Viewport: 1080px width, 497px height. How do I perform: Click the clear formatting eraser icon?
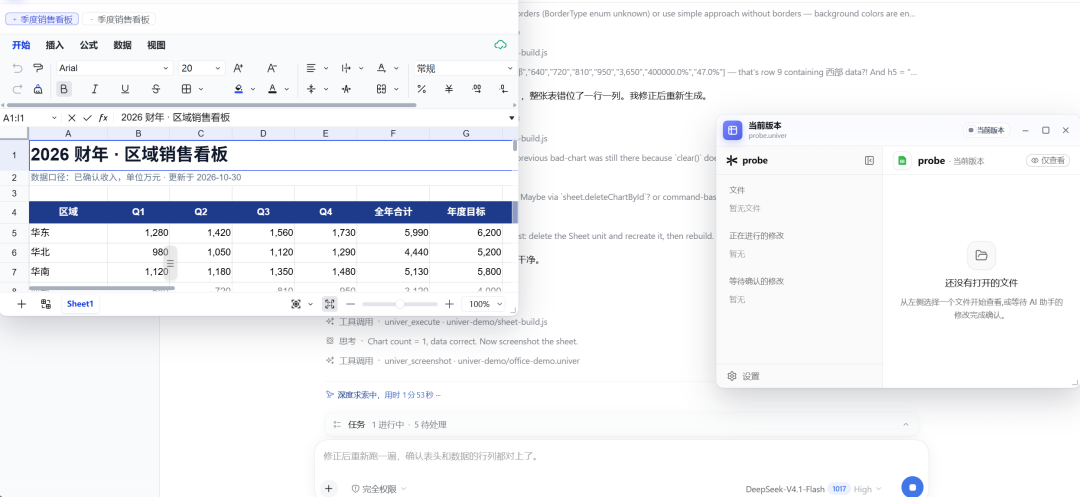(38, 89)
